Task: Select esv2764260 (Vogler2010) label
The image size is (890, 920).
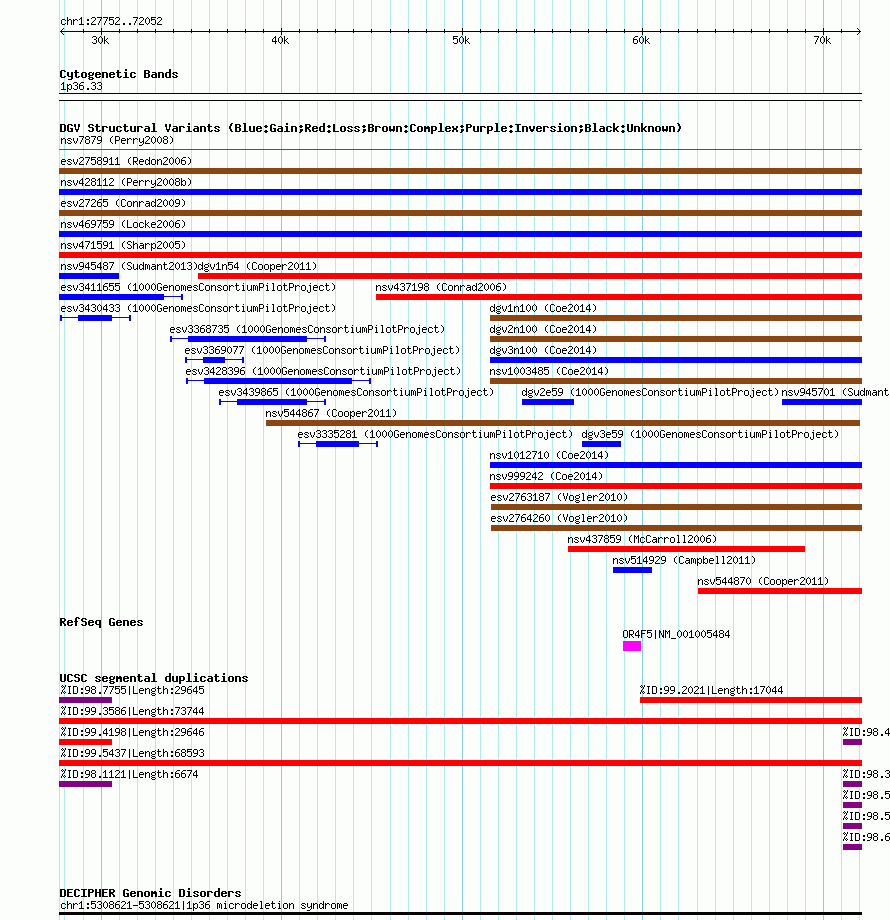Action: coord(559,519)
